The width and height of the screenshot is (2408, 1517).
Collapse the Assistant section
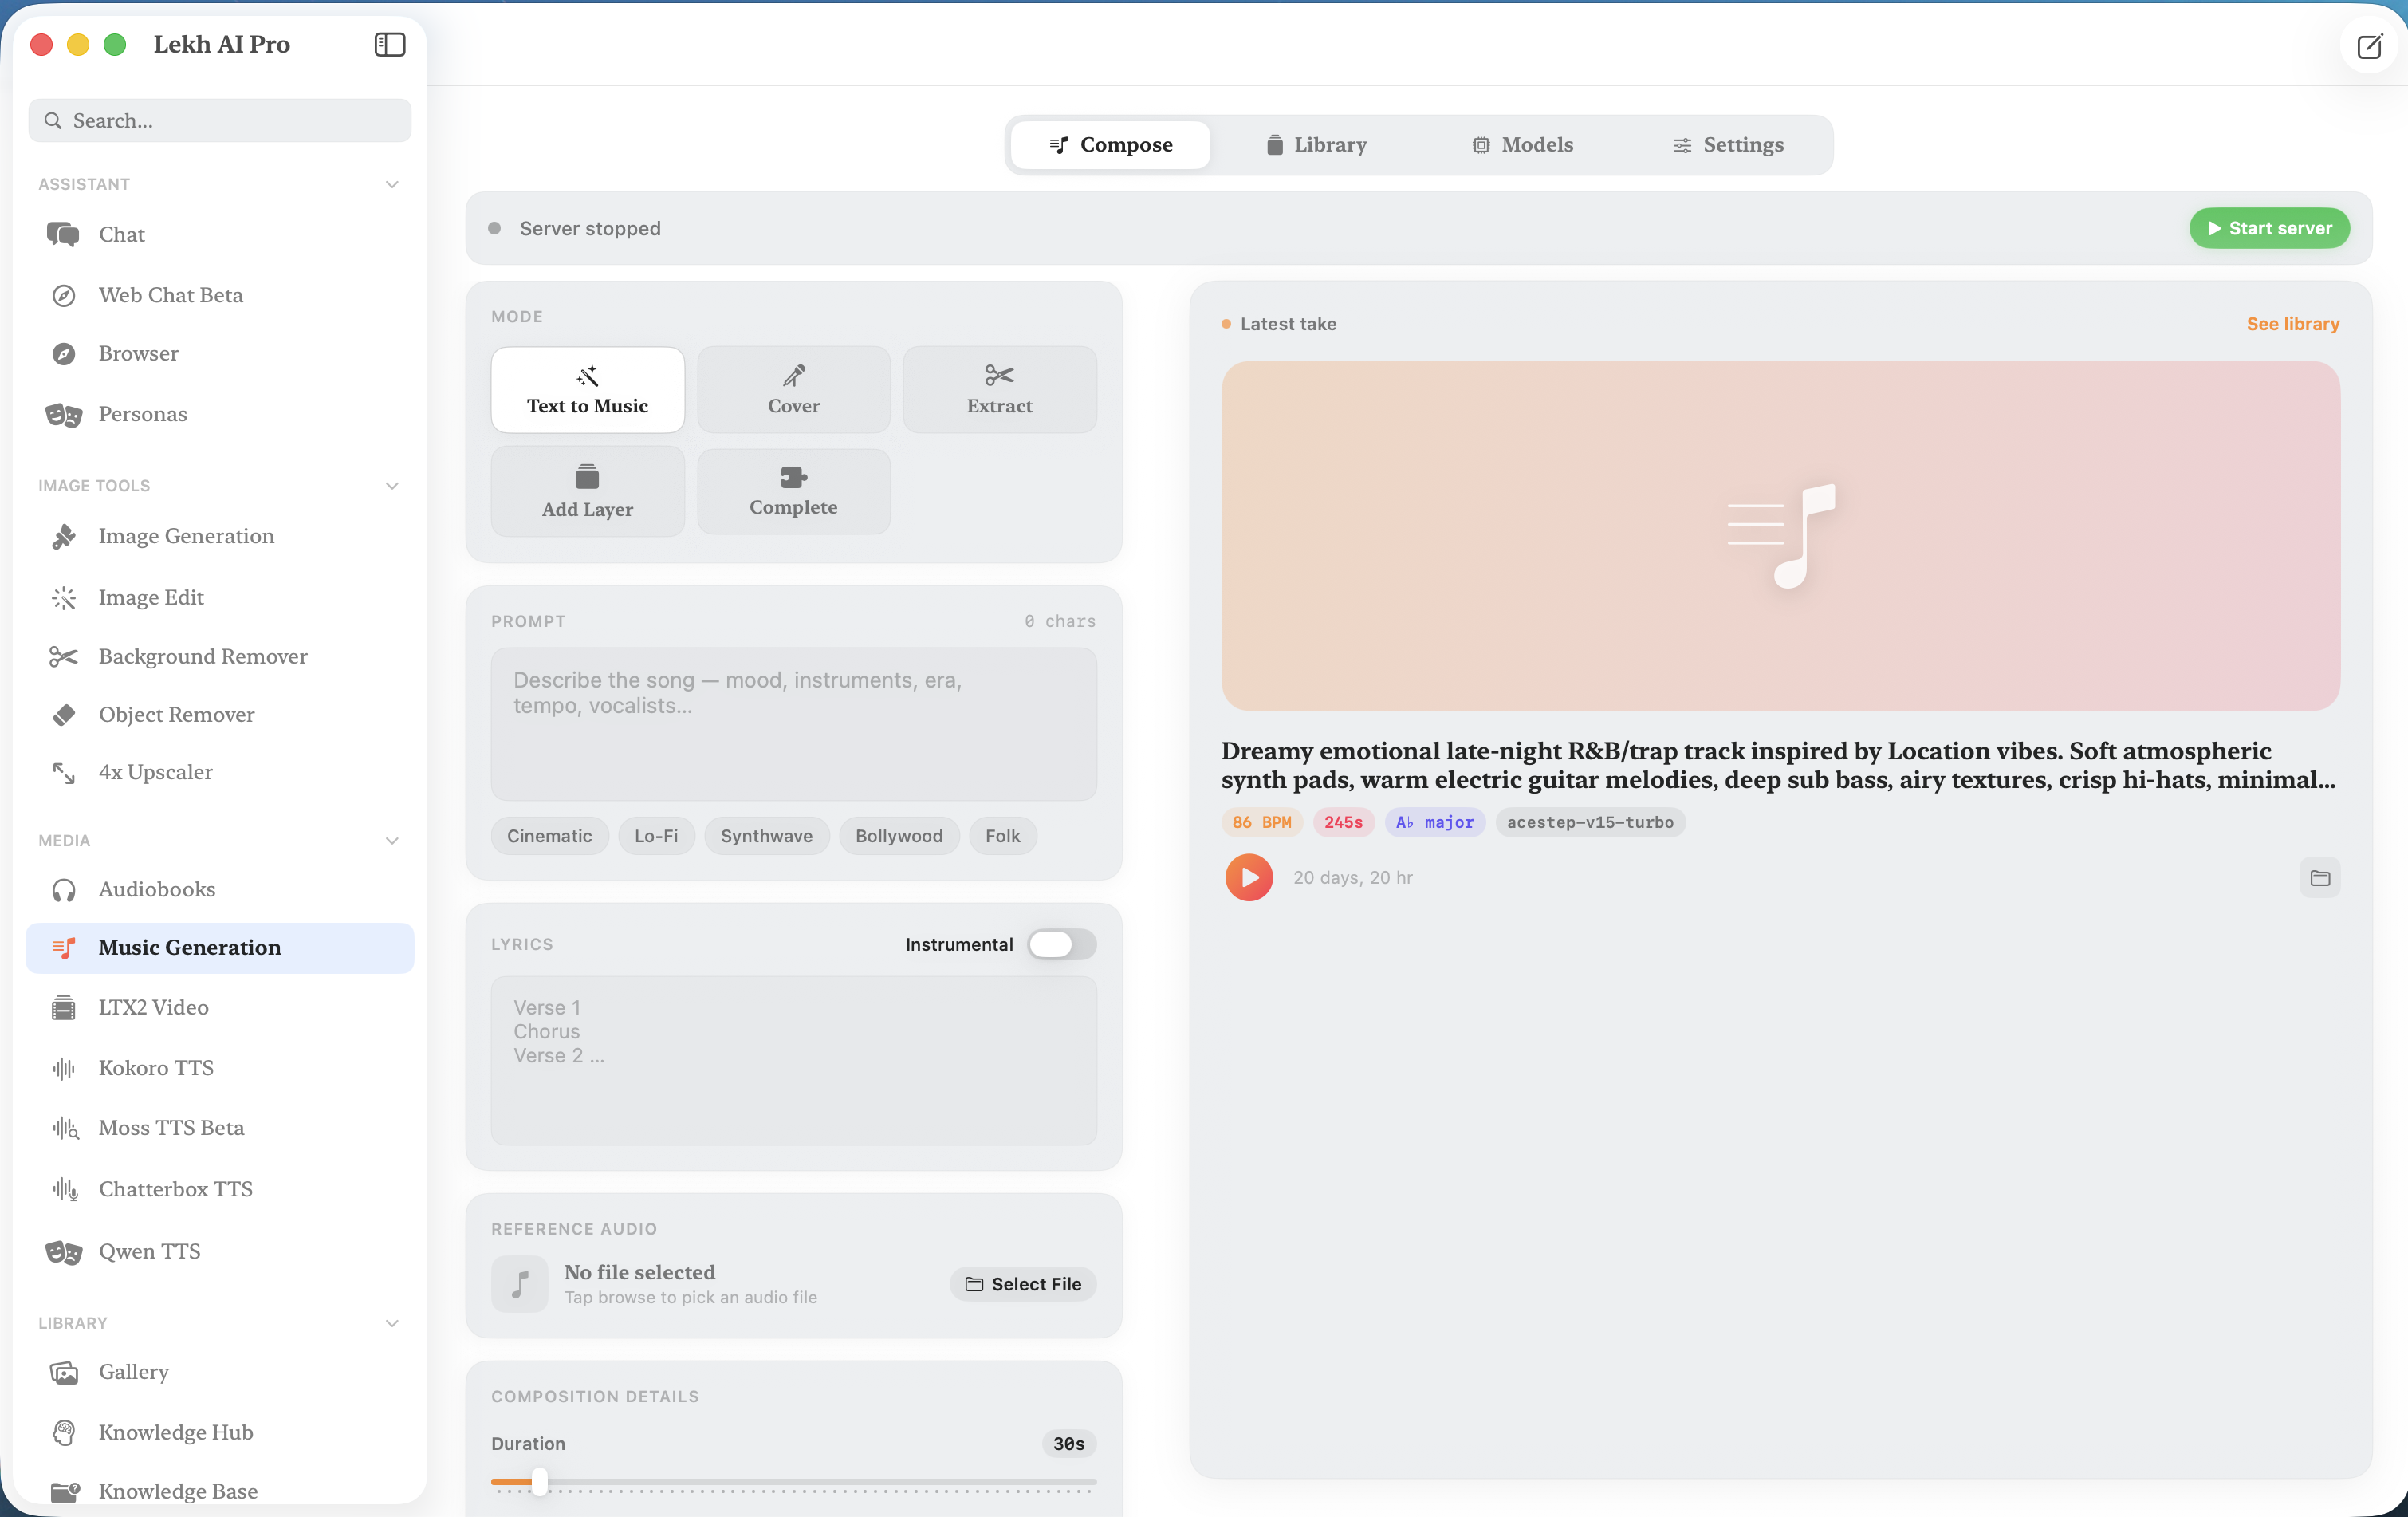(392, 184)
